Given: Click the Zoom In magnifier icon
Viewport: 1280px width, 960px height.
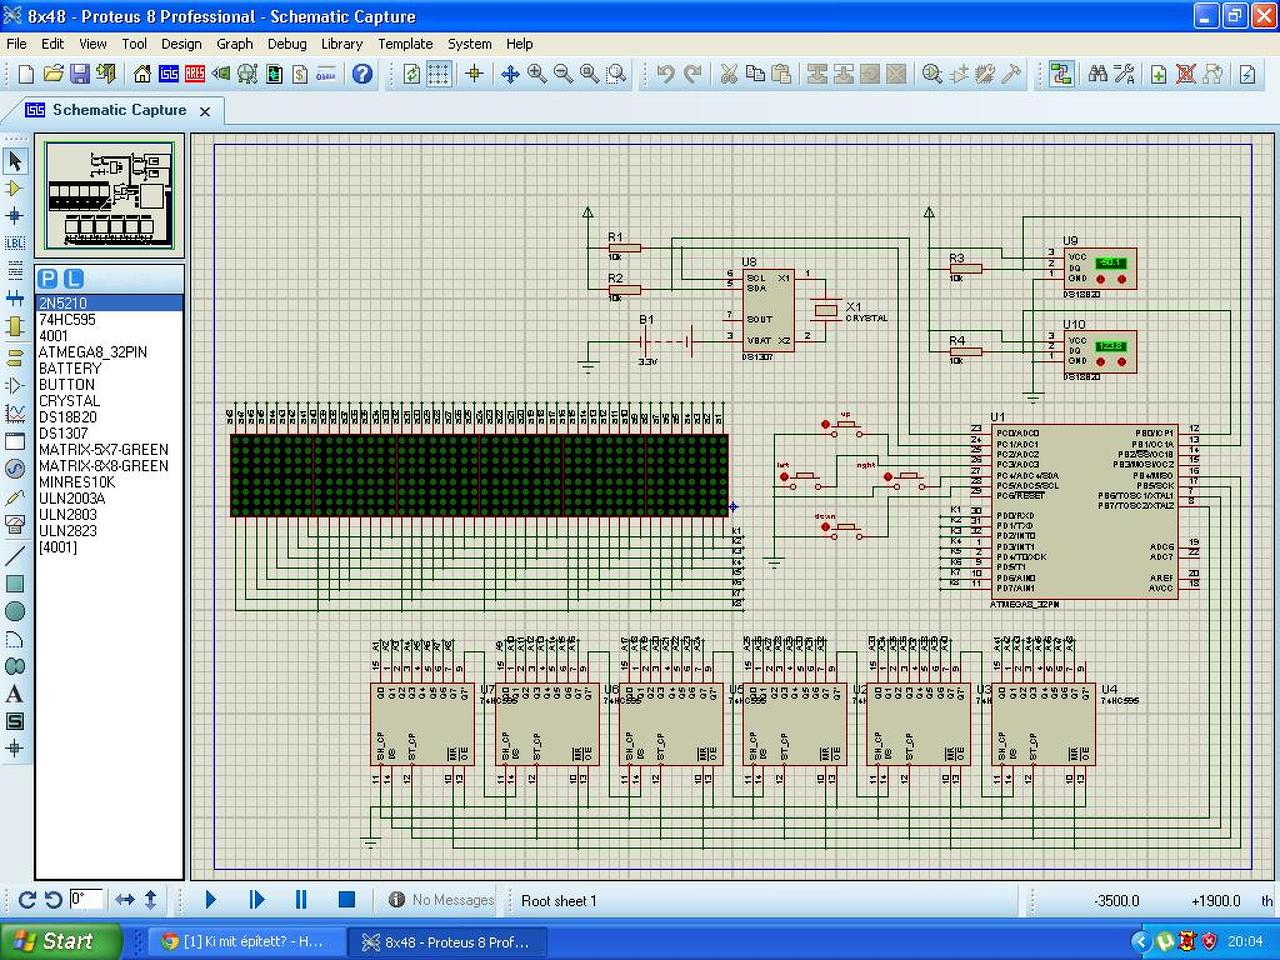Looking at the screenshot, I should (537, 74).
